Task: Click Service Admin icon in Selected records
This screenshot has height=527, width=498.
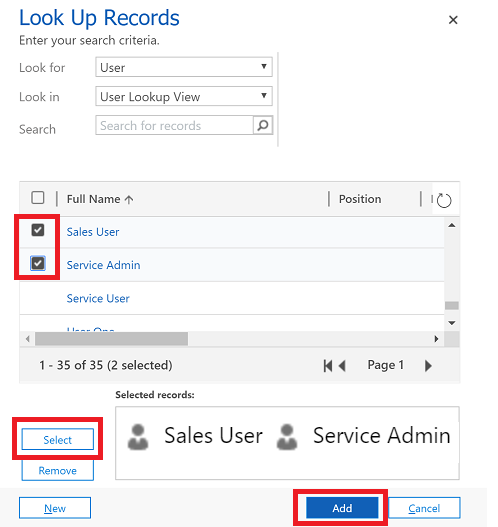Action: click(x=287, y=437)
